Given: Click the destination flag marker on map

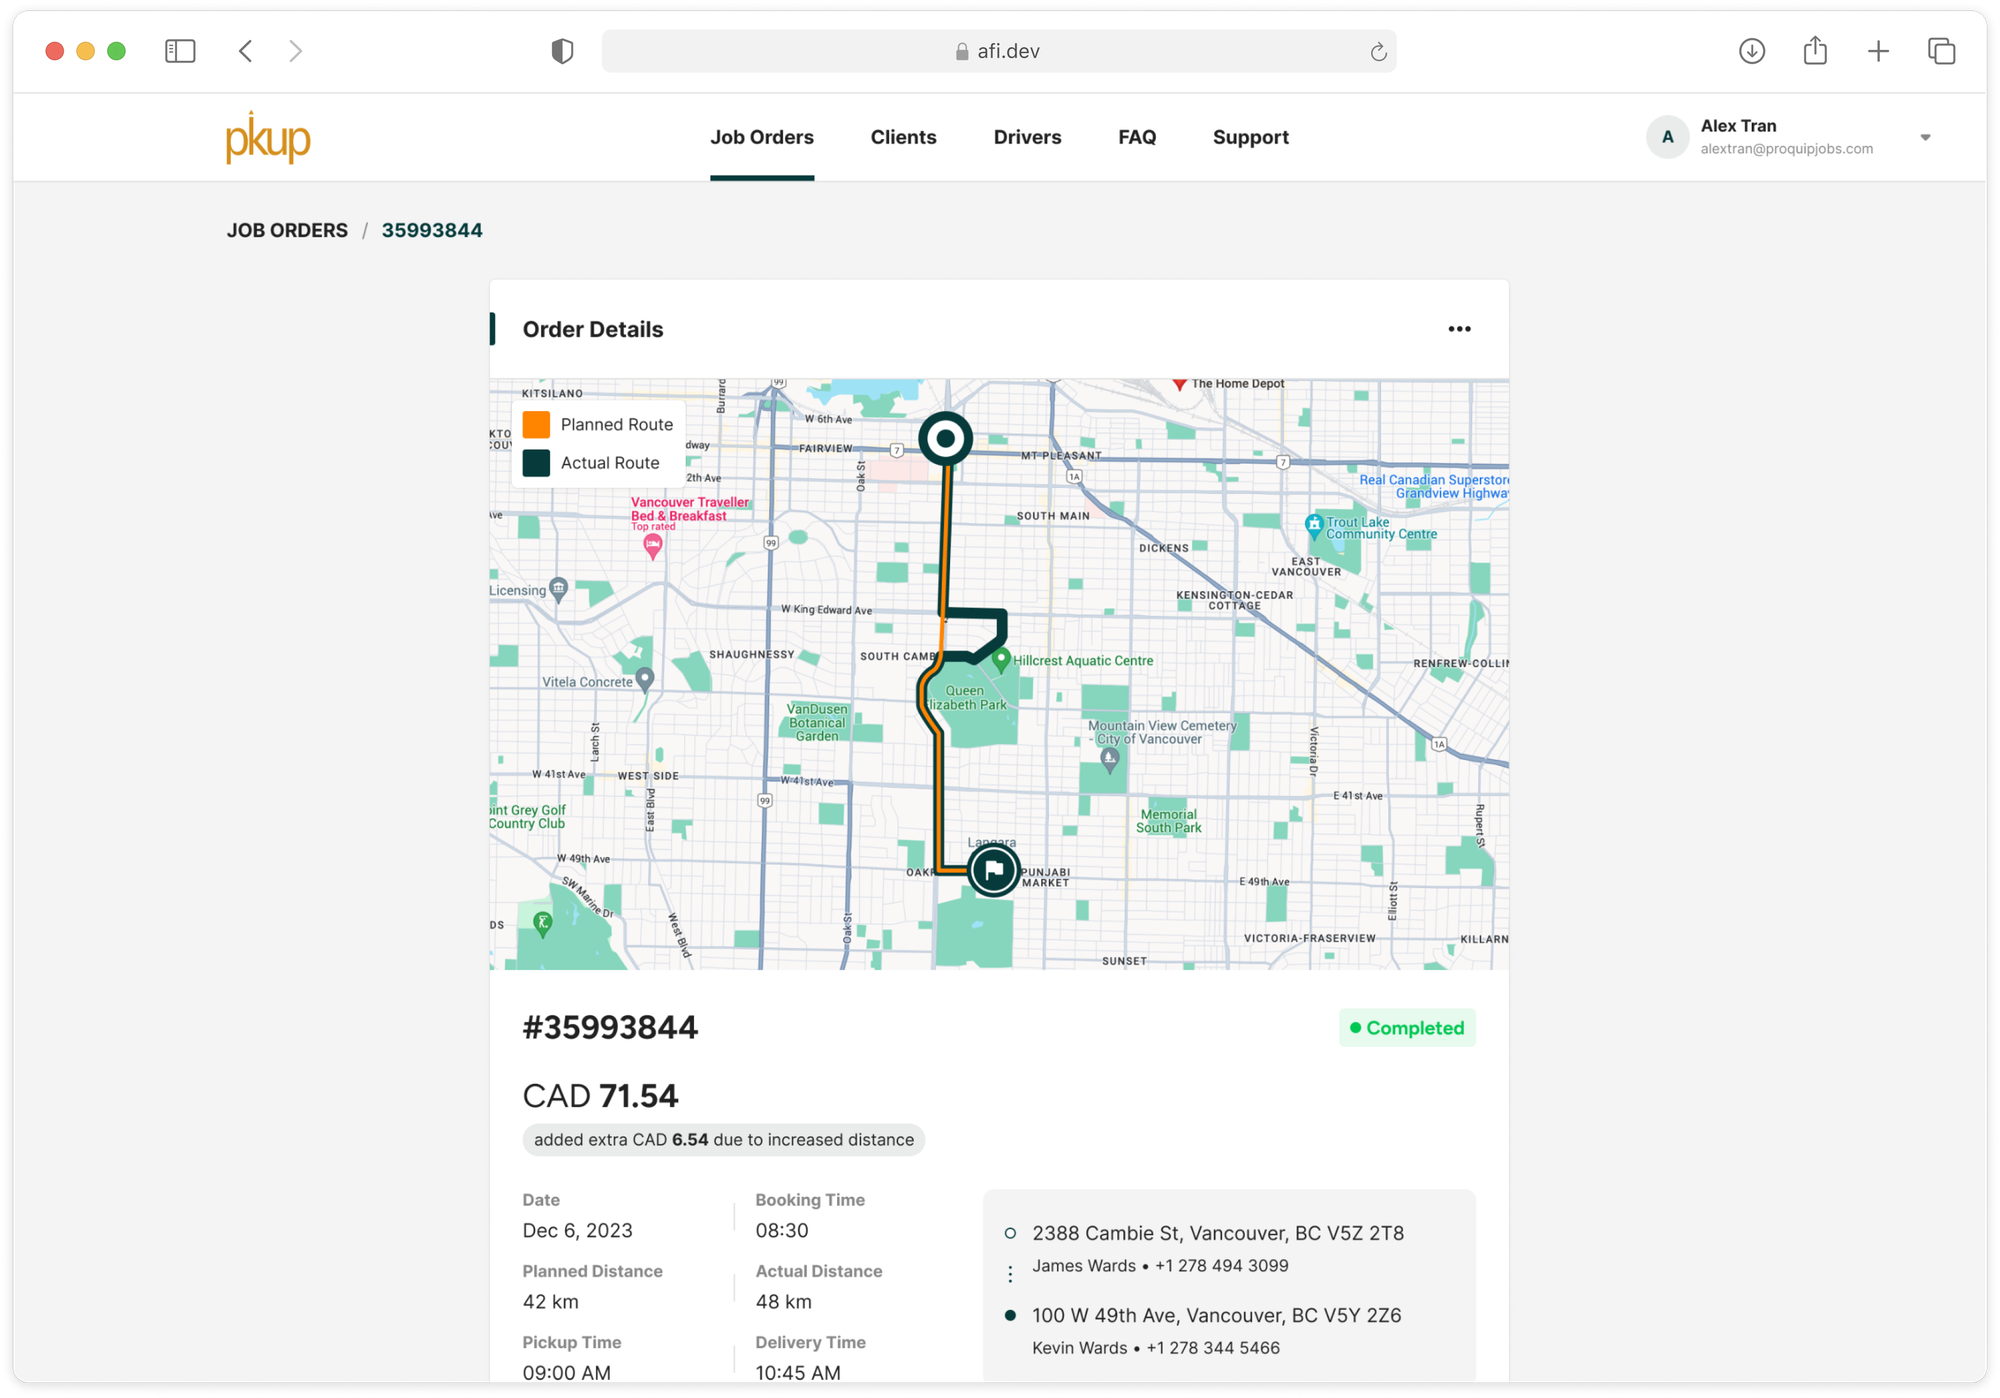Looking at the screenshot, I should click(x=993, y=870).
